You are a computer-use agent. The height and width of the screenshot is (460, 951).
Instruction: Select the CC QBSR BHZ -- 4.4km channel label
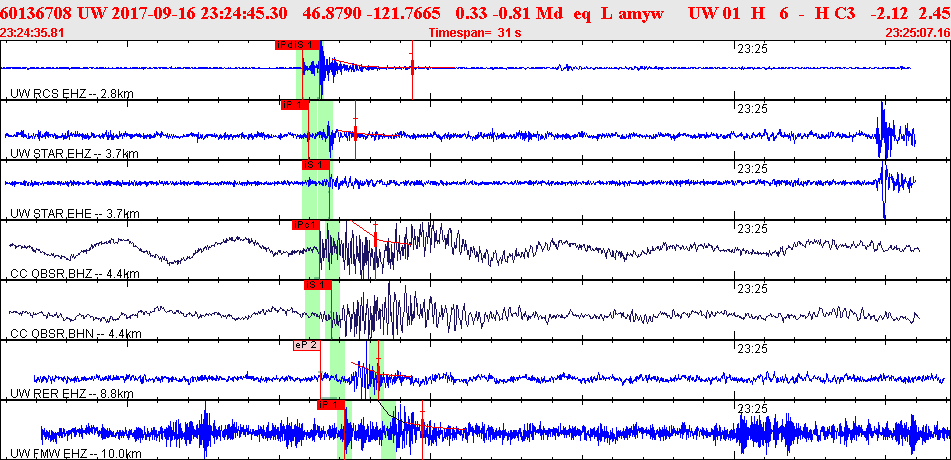(75, 274)
